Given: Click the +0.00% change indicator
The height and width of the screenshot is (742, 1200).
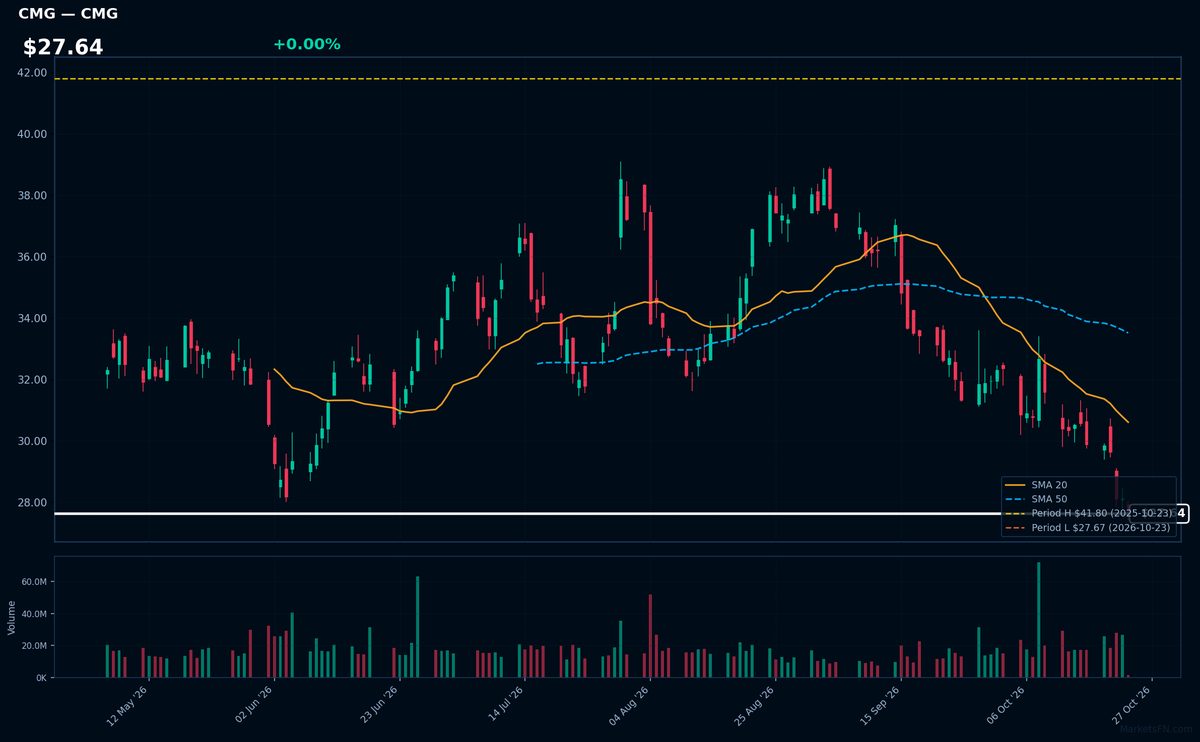Looking at the screenshot, I should coord(307,44).
